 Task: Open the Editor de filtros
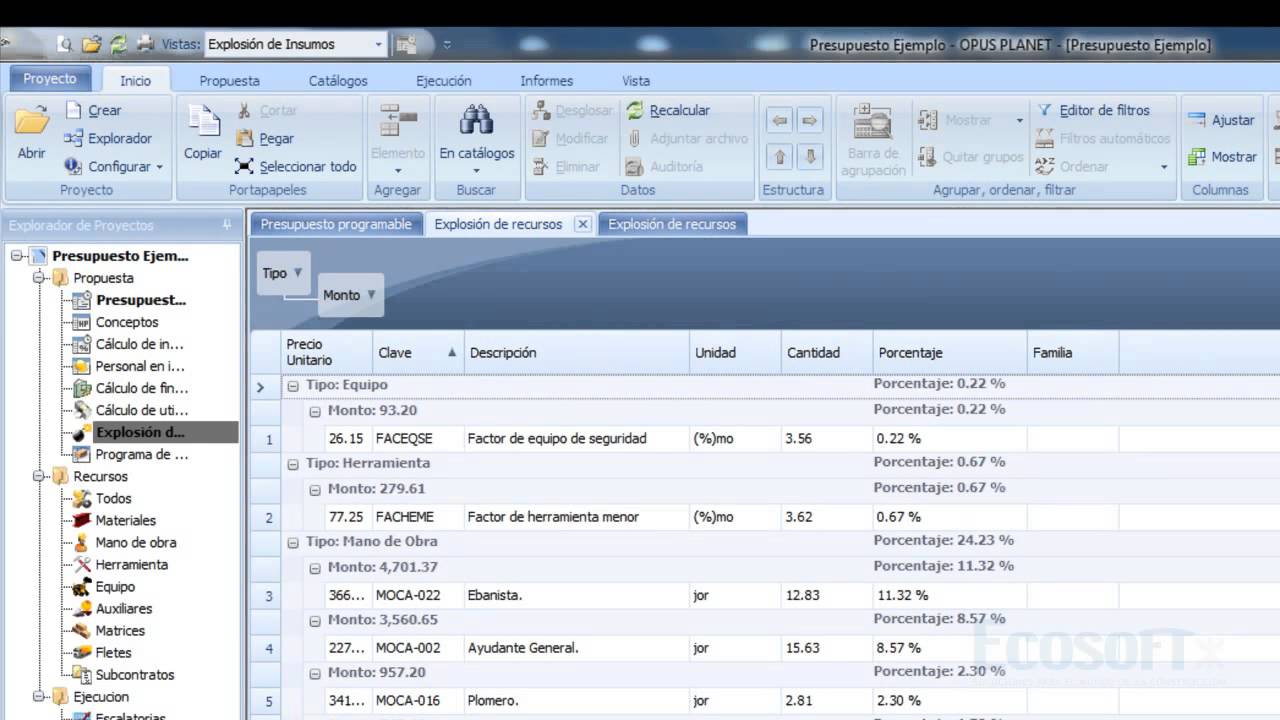1093,111
